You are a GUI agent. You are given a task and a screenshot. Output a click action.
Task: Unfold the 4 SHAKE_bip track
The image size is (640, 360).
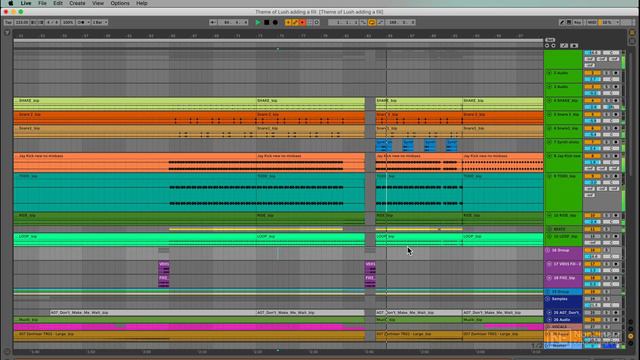(x=549, y=100)
